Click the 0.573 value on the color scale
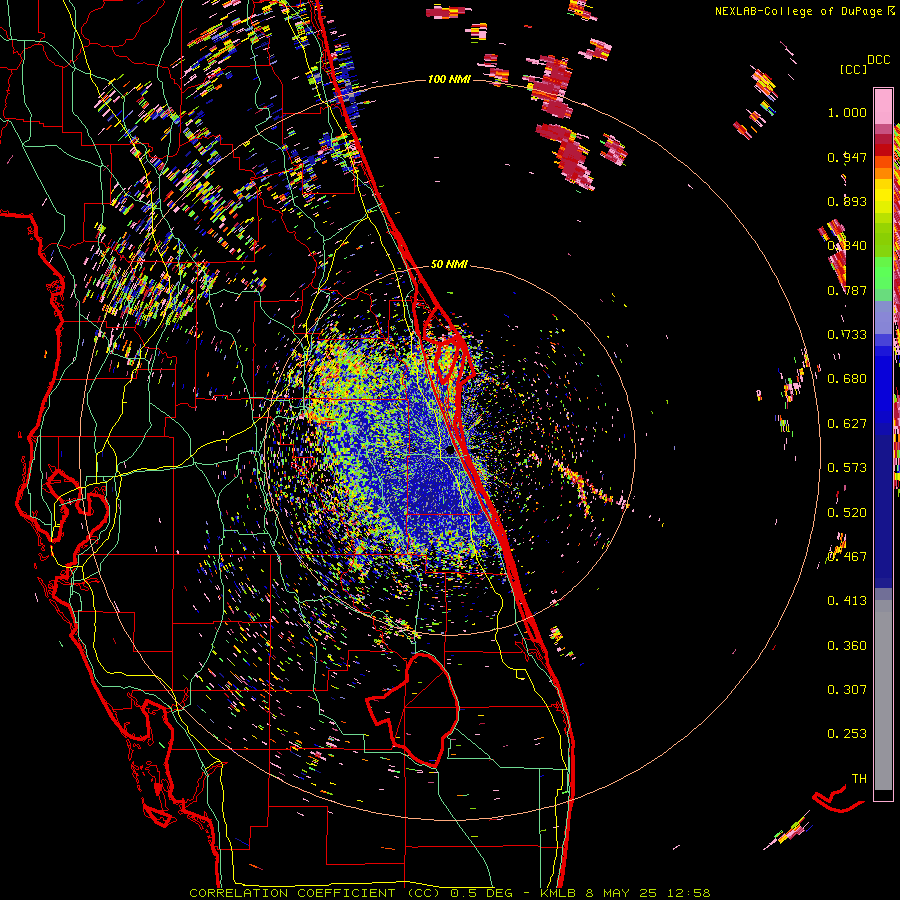Image resolution: width=900 pixels, height=900 pixels. (847, 468)
